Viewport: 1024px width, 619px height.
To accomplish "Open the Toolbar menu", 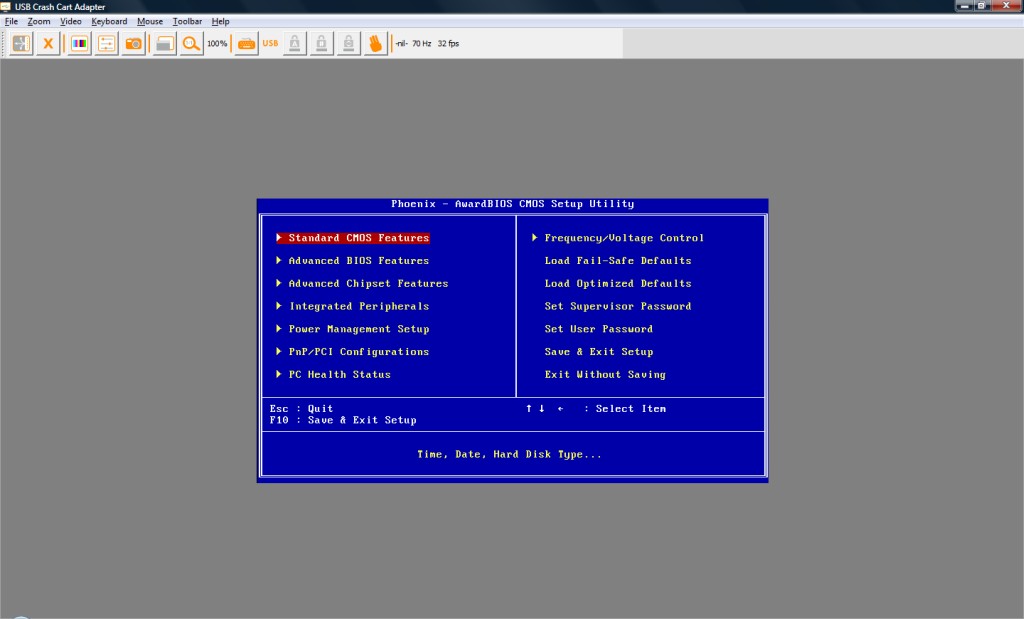I will point(187,22).
